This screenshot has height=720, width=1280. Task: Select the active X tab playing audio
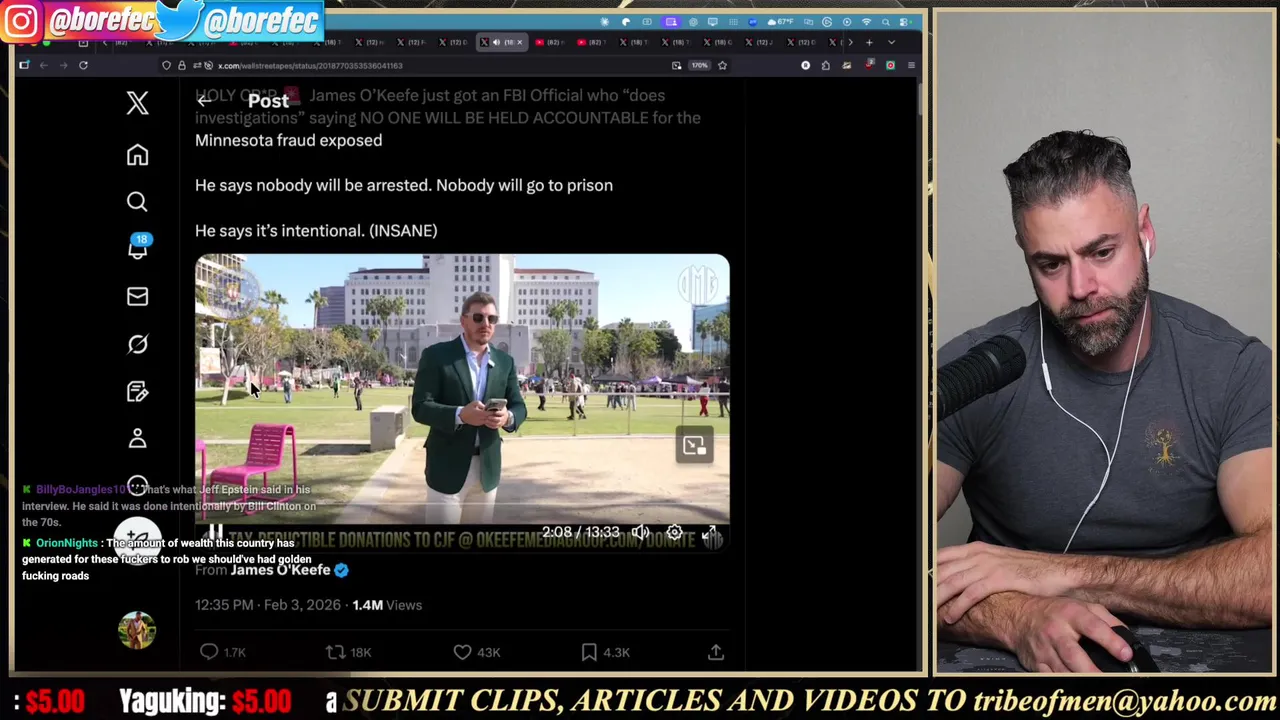501,42
